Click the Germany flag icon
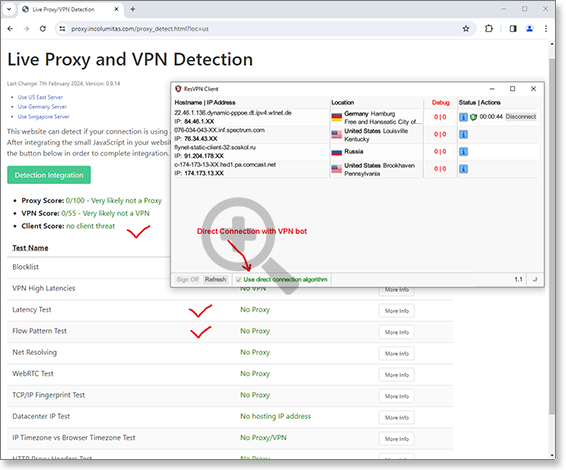 [x=336, y=117]
